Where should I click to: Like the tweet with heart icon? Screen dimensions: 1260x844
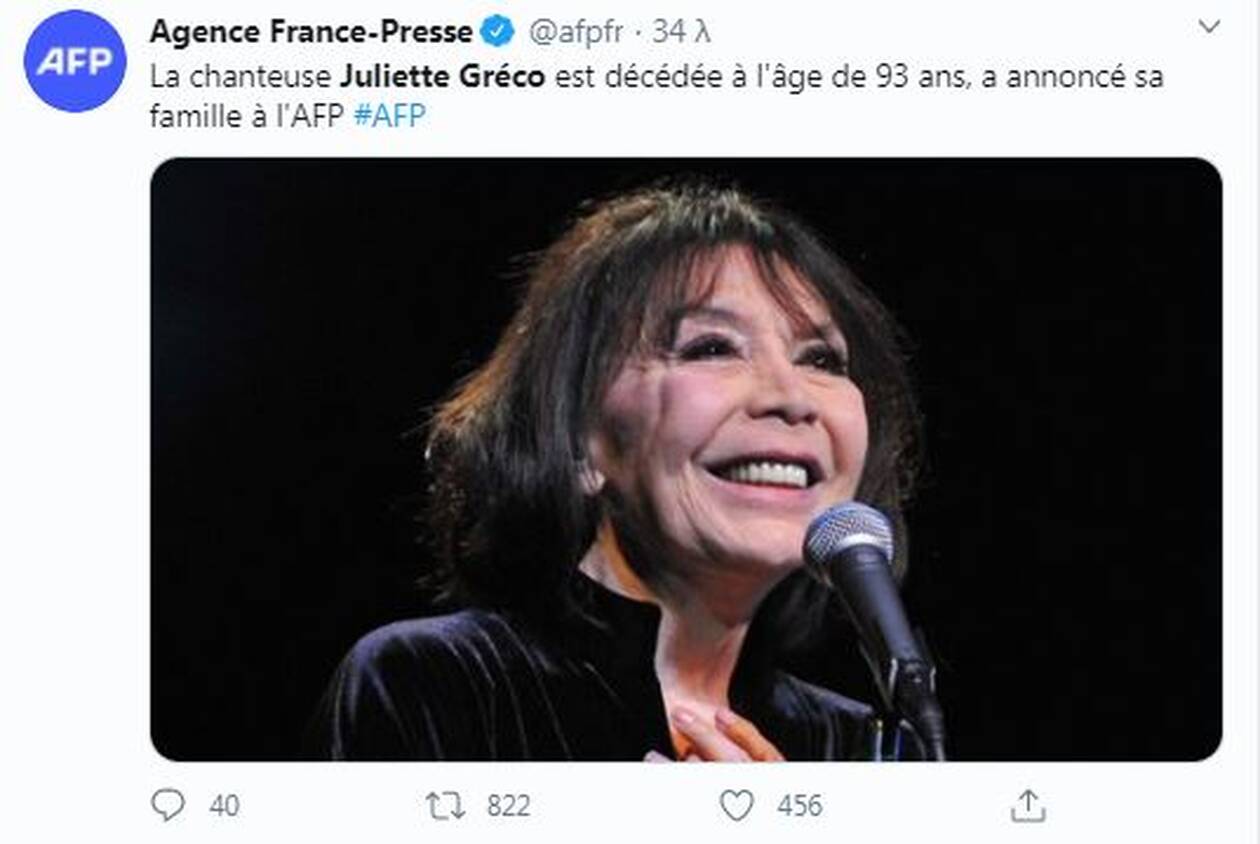point(737,805)
